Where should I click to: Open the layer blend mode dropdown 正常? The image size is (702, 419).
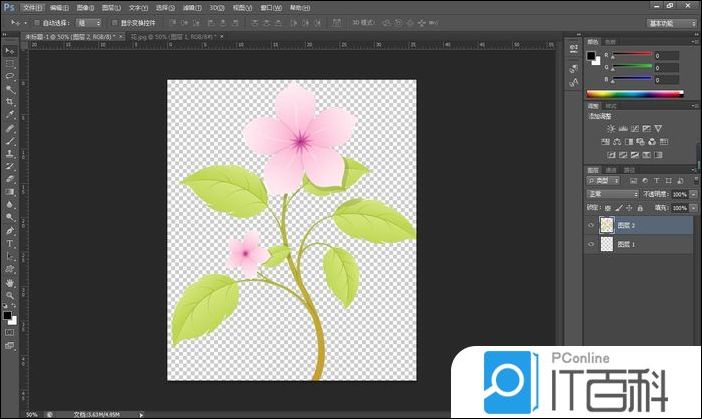pos(611,194)
